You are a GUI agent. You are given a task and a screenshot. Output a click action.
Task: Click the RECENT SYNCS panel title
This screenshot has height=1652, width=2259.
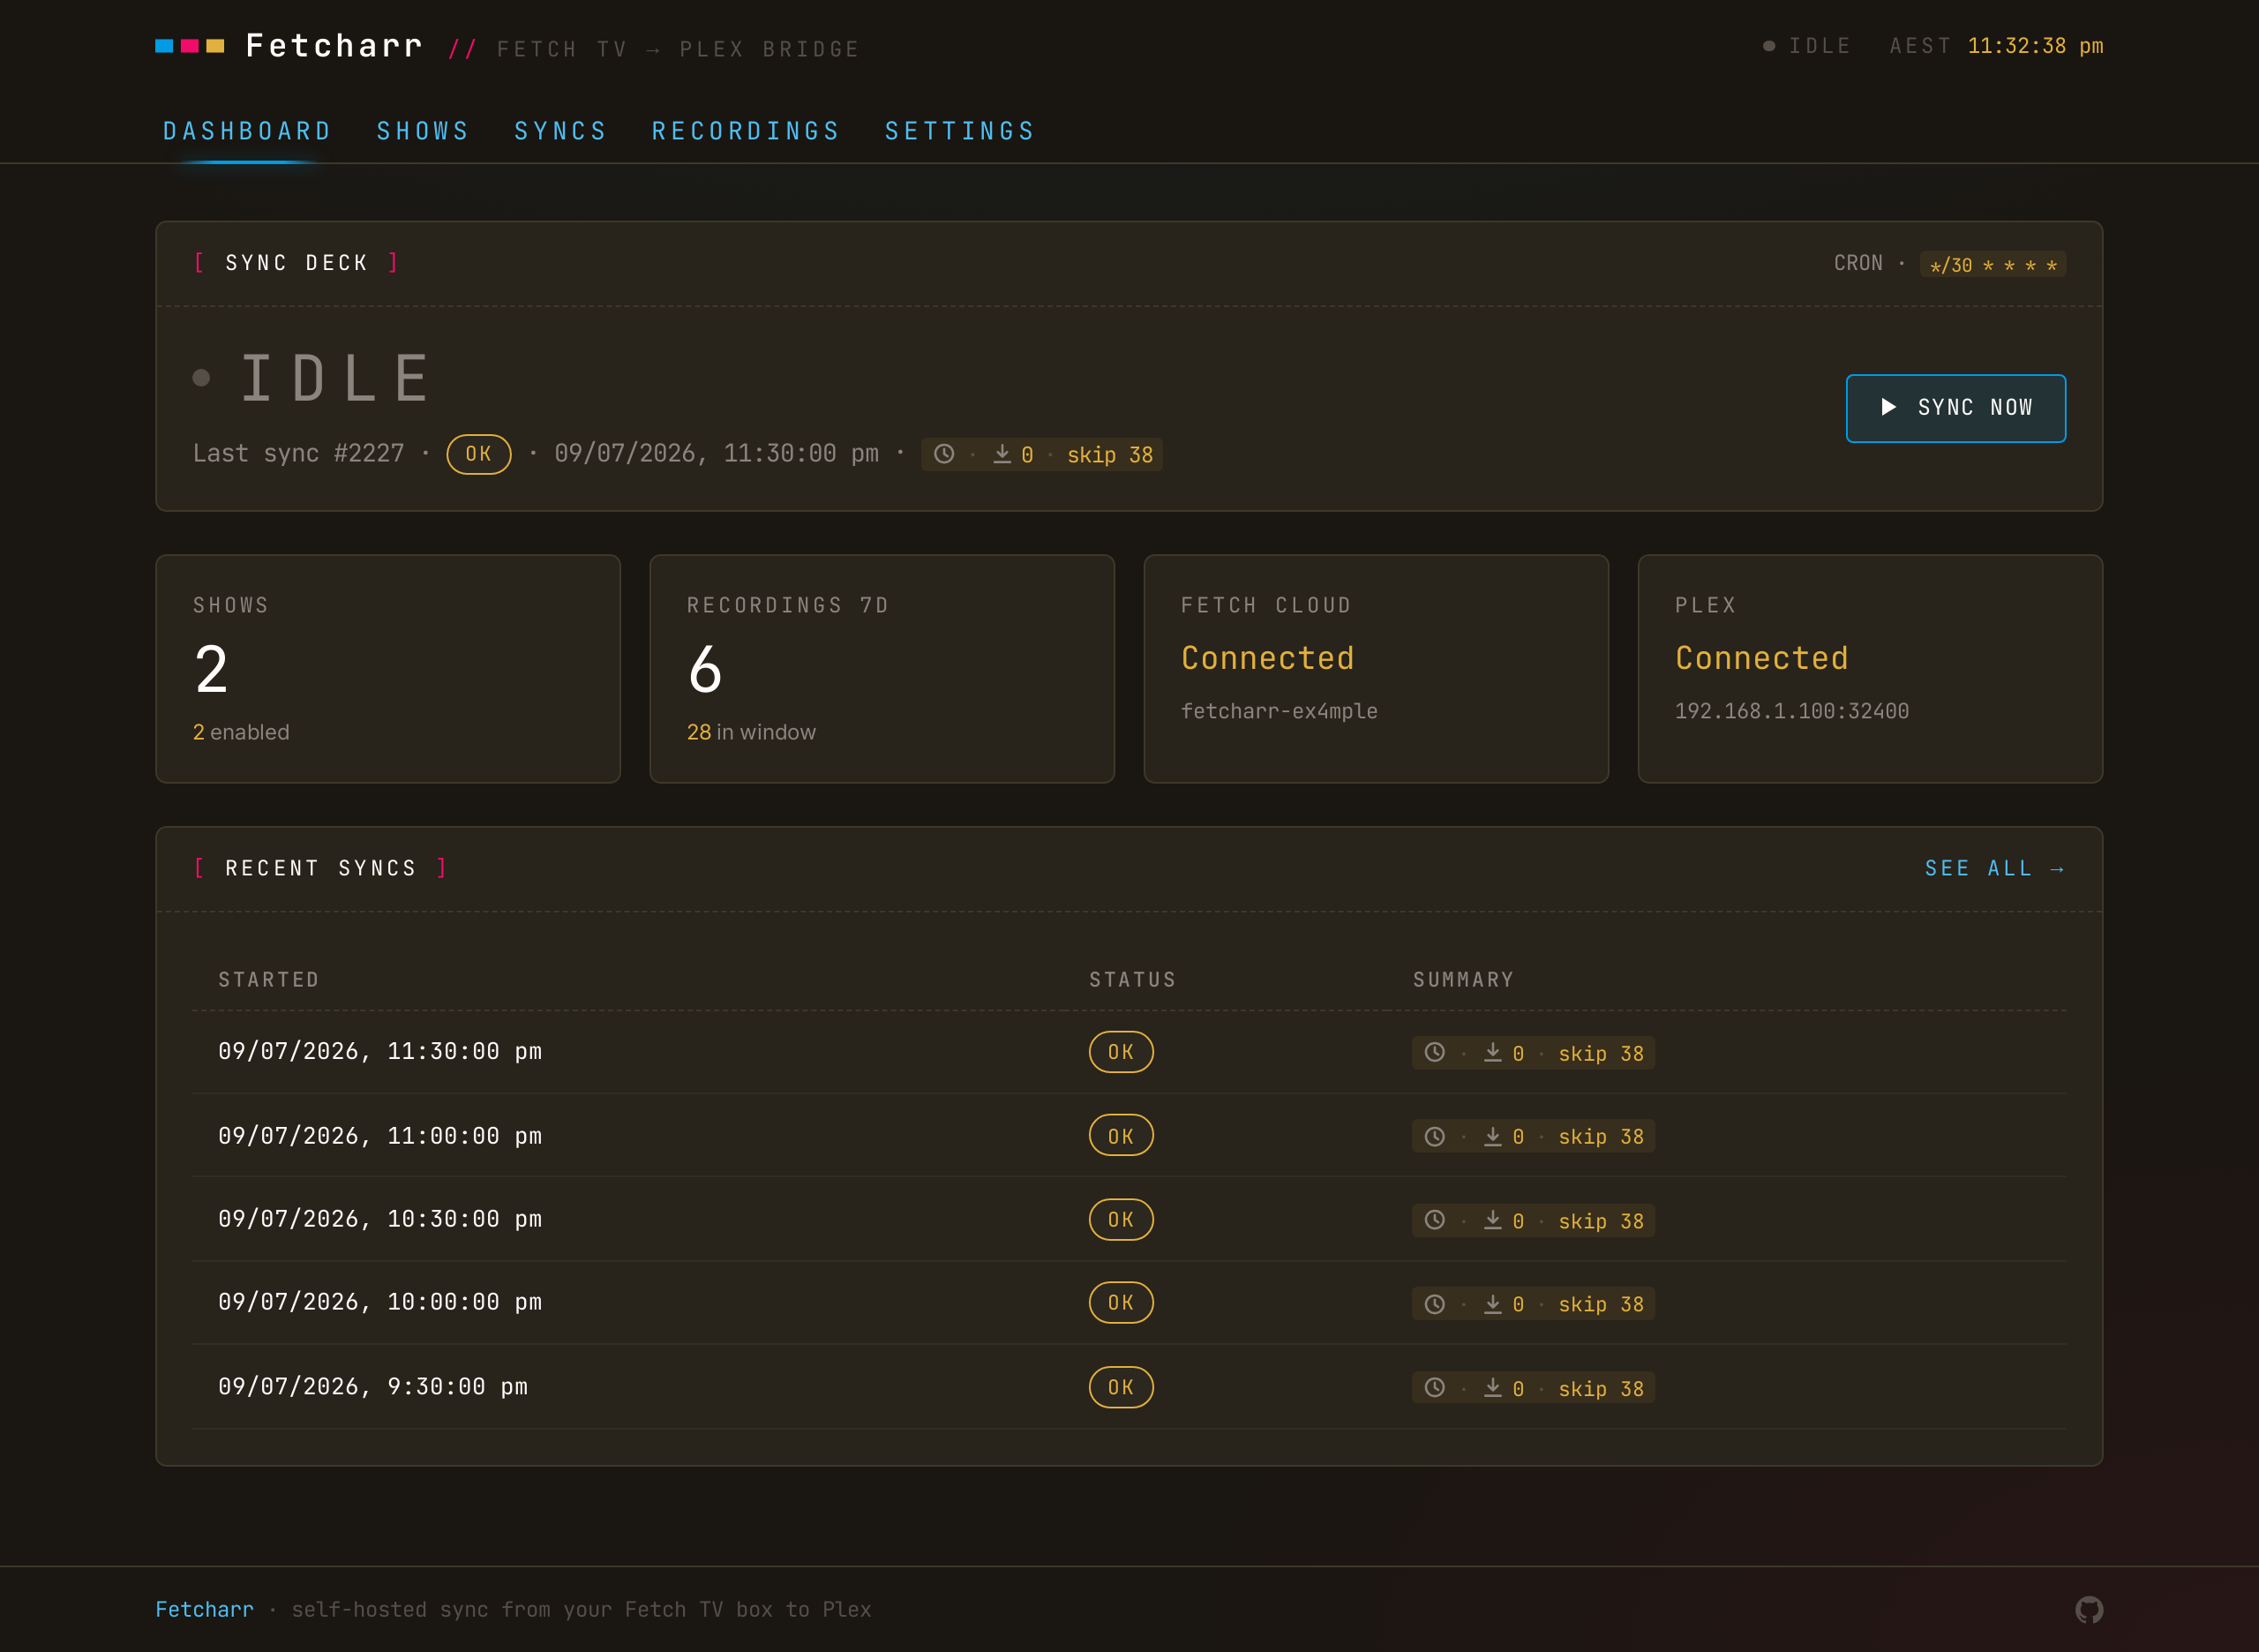[321, 868]
